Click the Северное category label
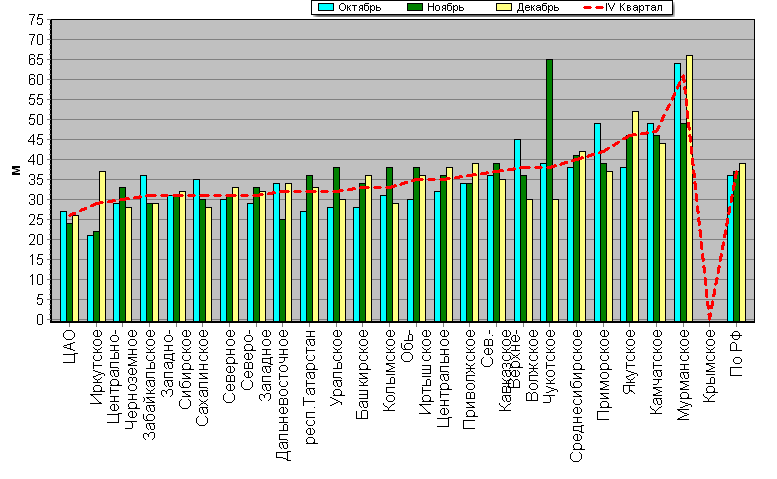The width and height of the screenshot is (777, 479). tap(229, 367)
